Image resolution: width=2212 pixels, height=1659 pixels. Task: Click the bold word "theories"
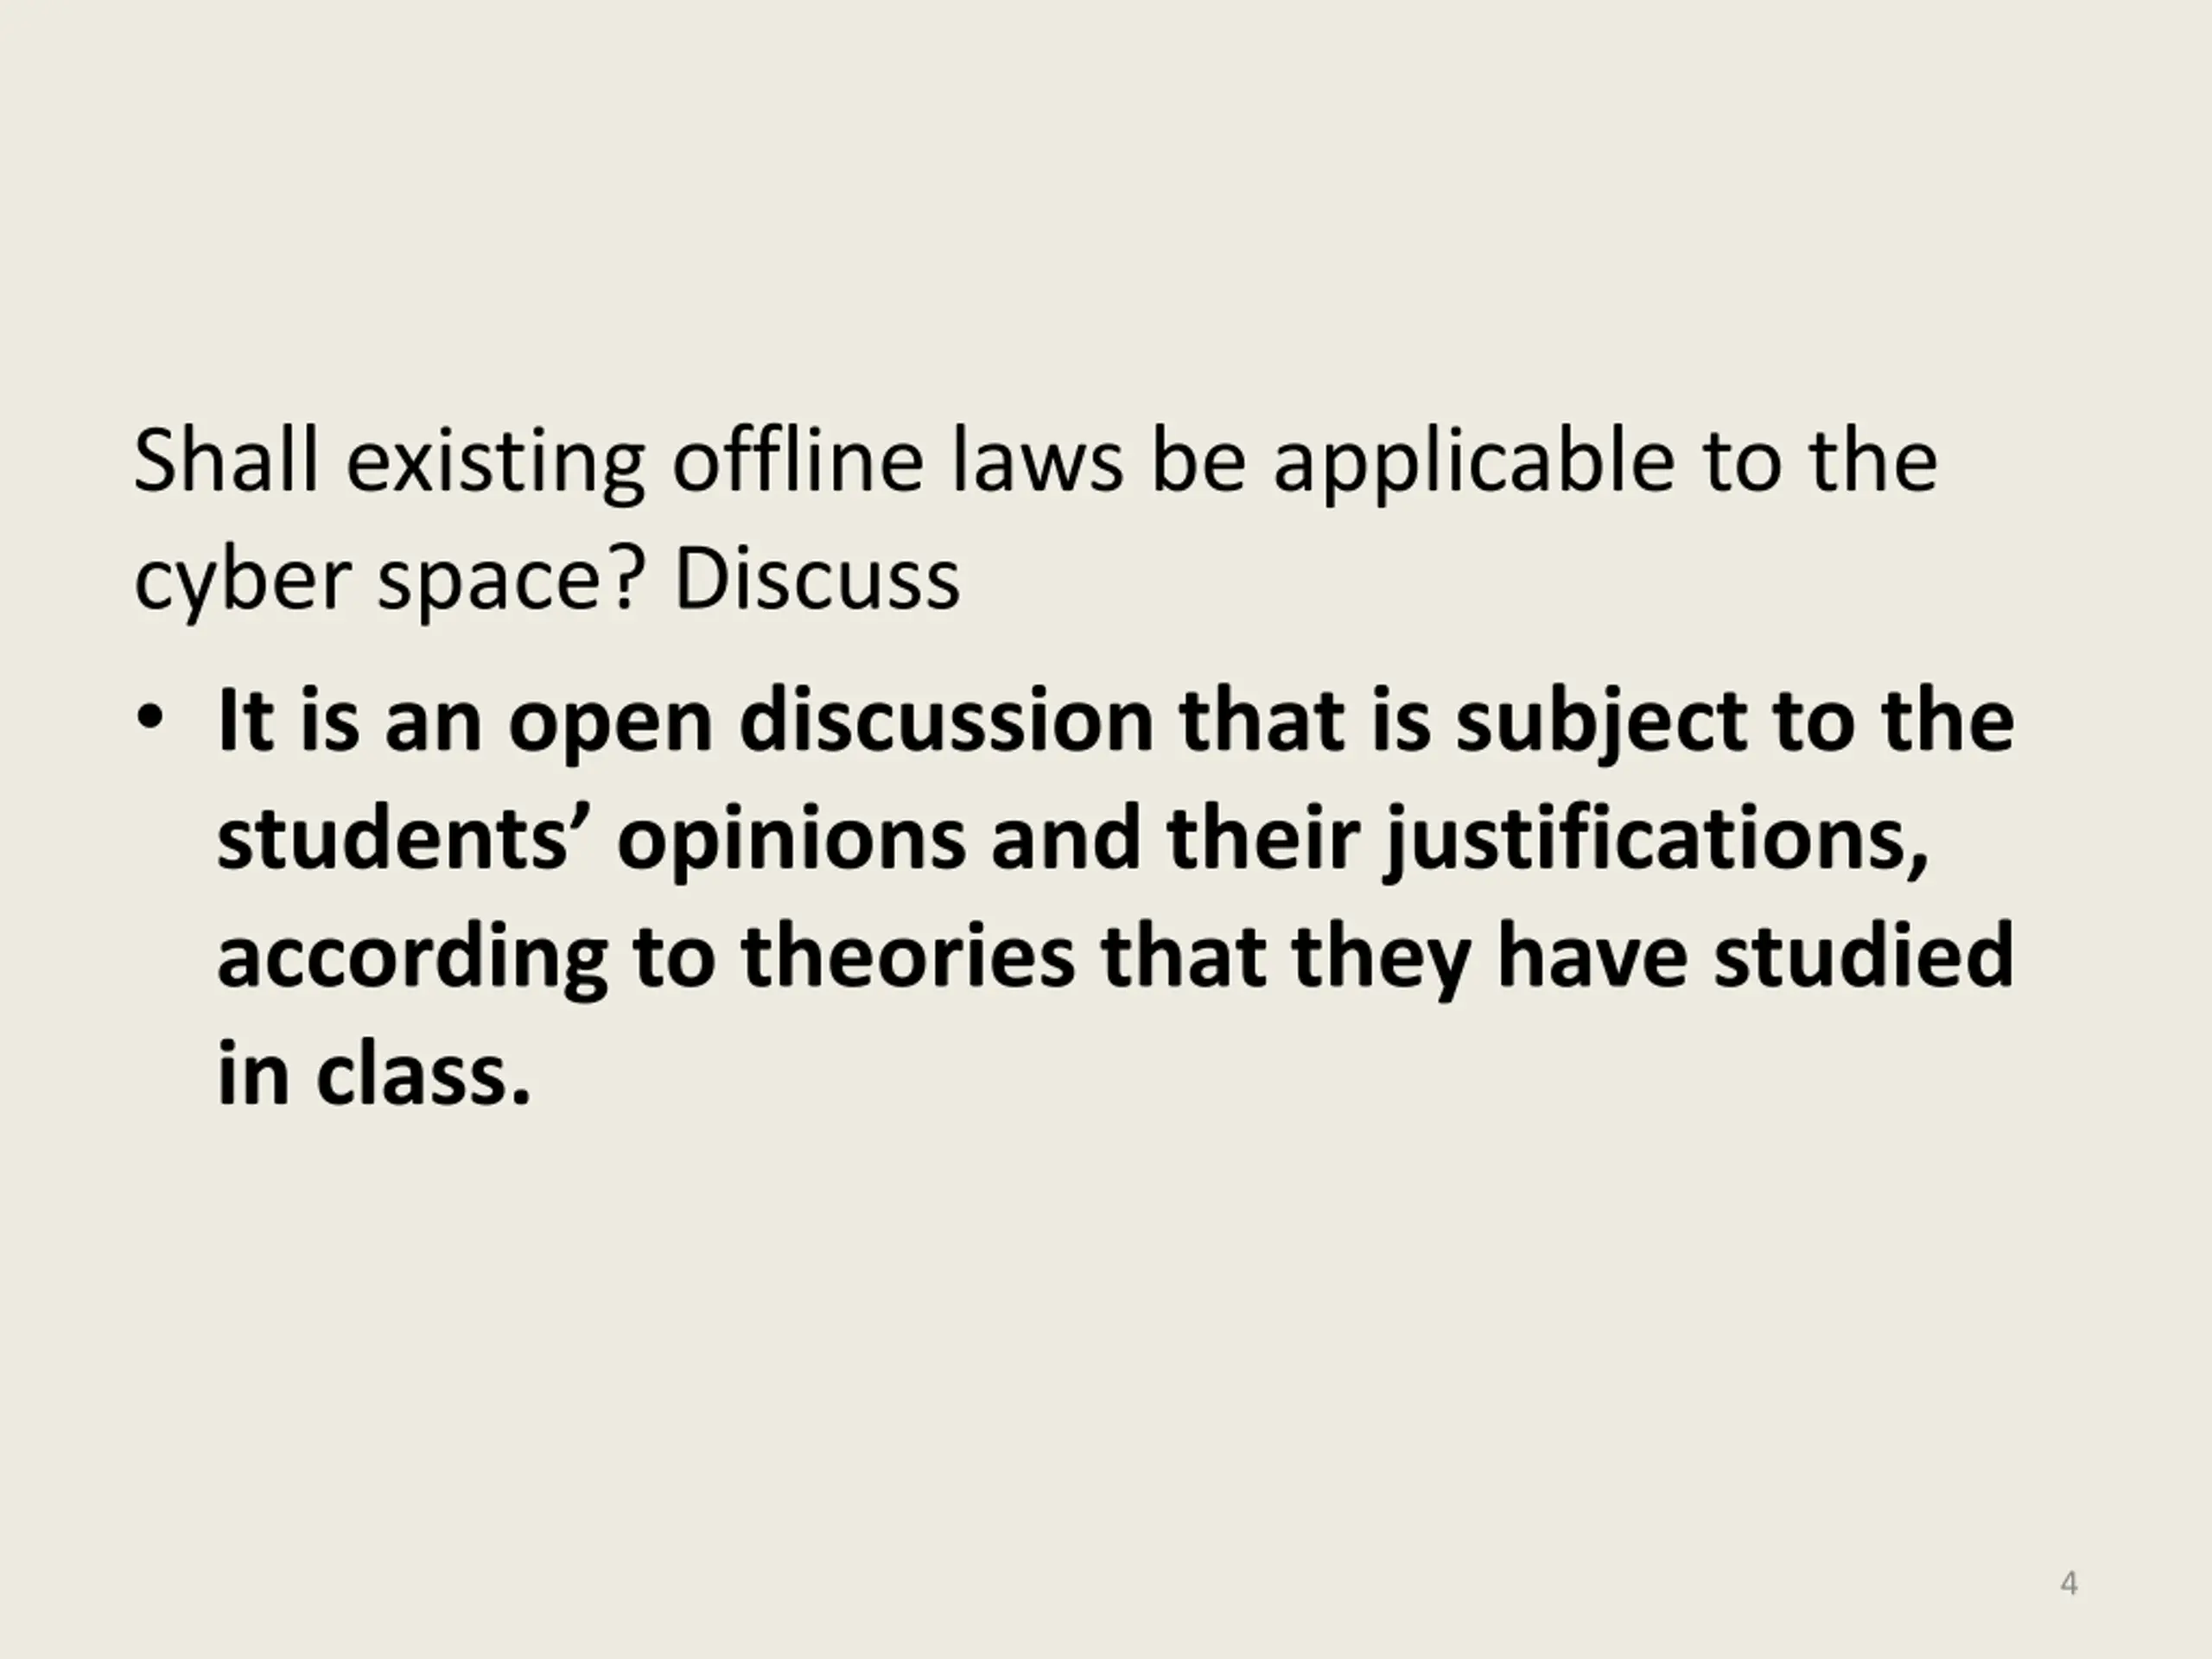click(x=907, y=956)
